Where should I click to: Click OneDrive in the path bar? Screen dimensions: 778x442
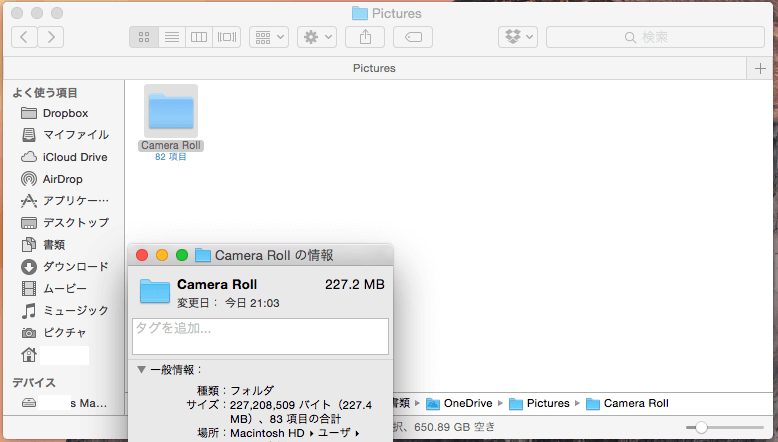pyautogui.click(x=459, y=403)
